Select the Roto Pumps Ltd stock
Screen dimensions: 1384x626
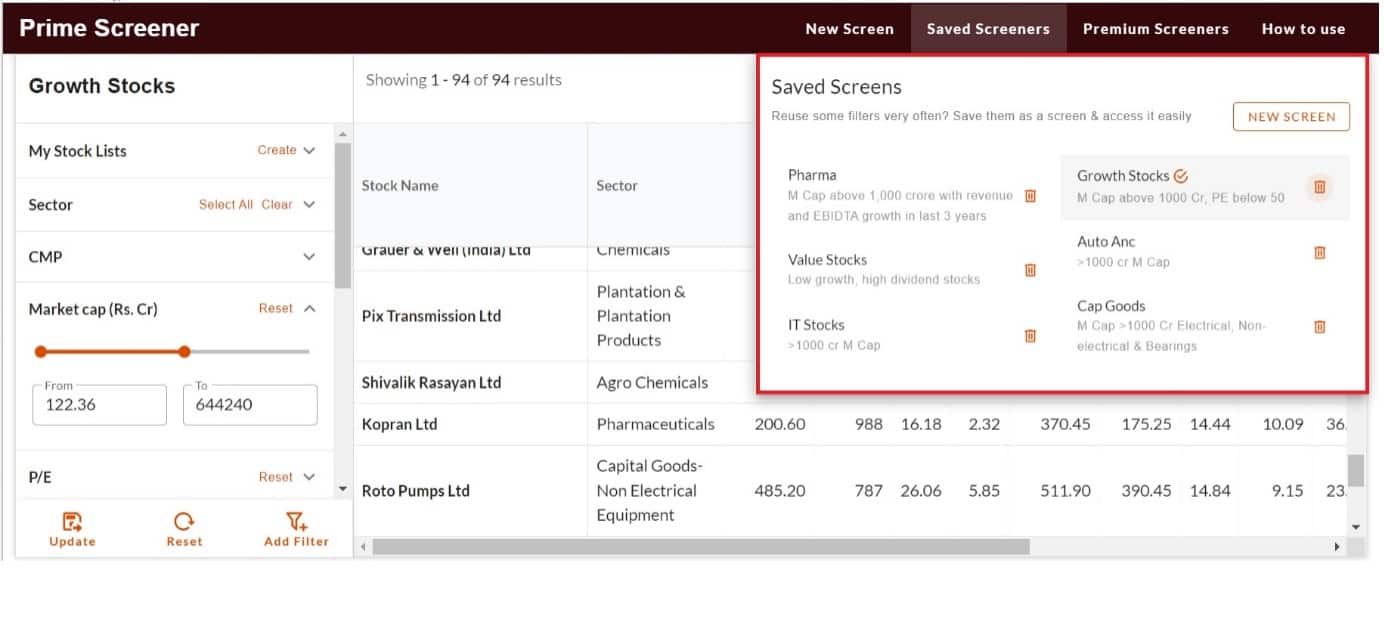coord(416,491)
